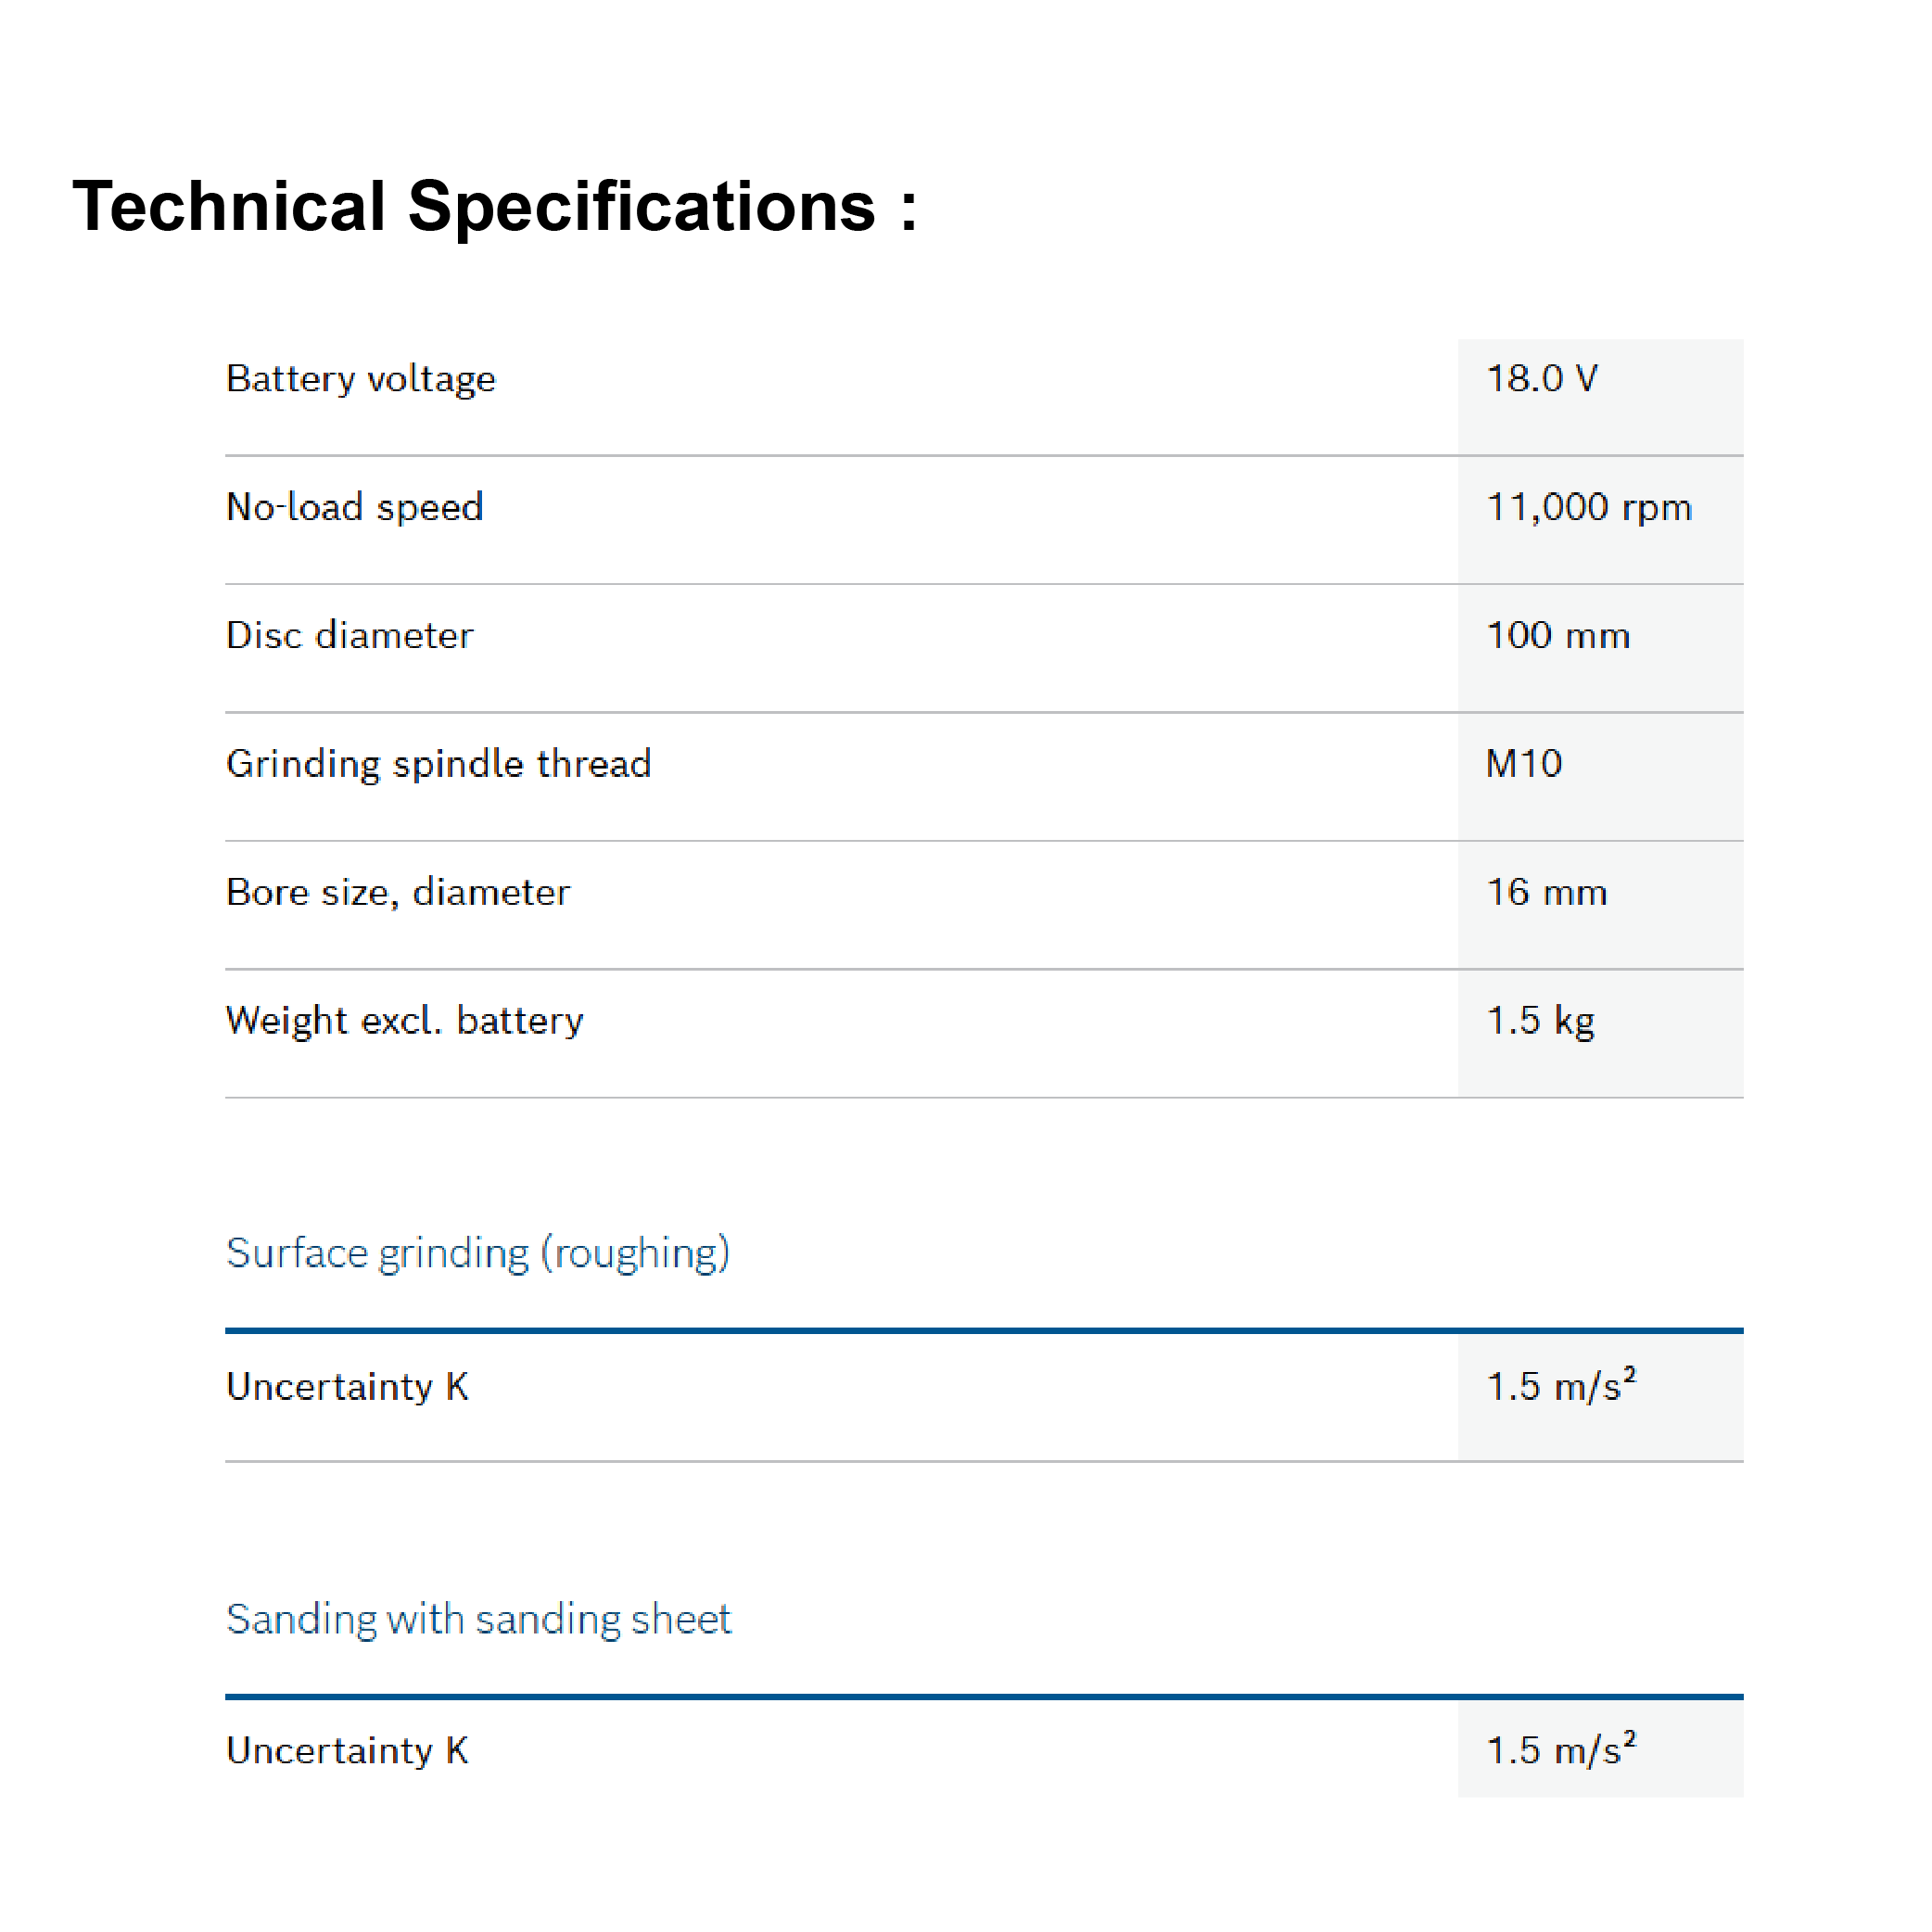Image resolution: width=1932 pixels, height=1932 pixels.
Task: Click the 11,000 rpm value
Action: click(x=1588, y=507)
